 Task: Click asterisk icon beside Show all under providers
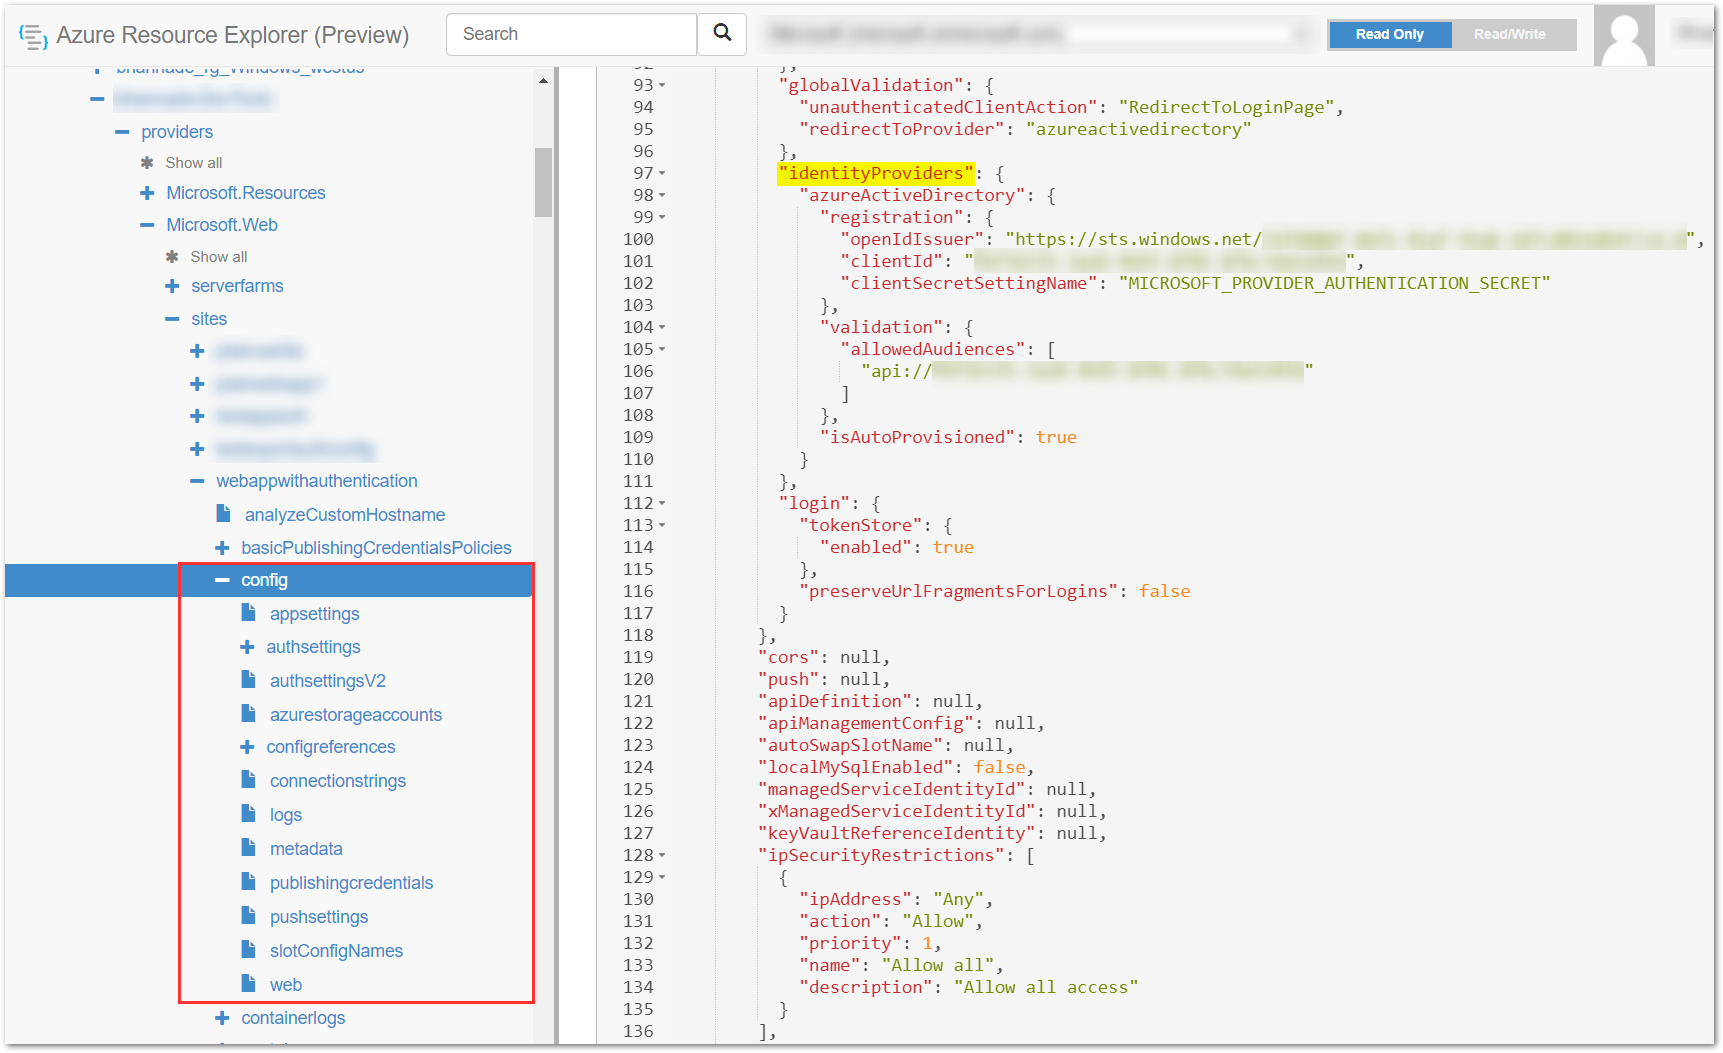point(147,162)
